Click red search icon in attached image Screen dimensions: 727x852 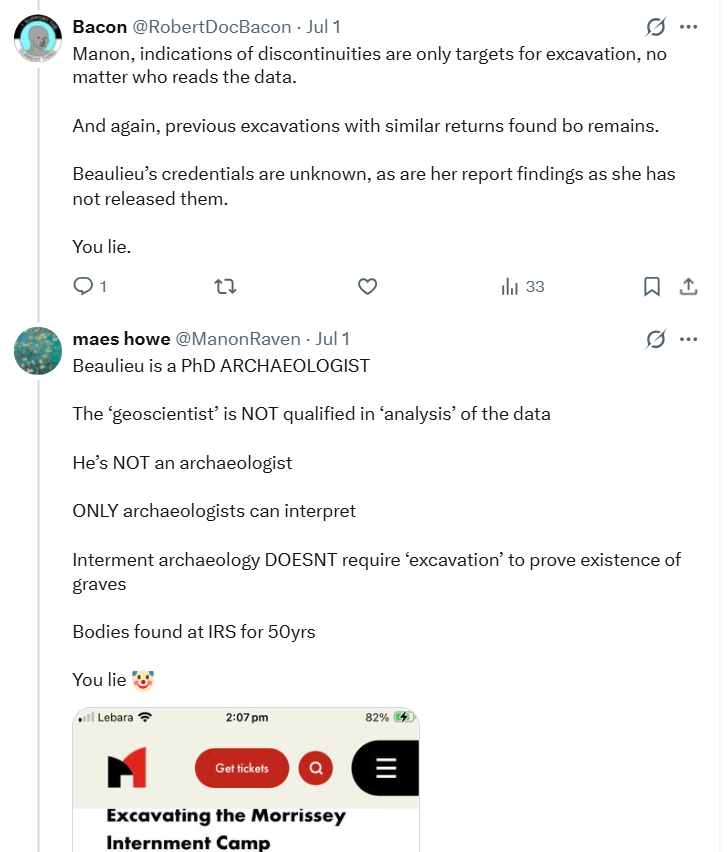[x=316, y=768]
